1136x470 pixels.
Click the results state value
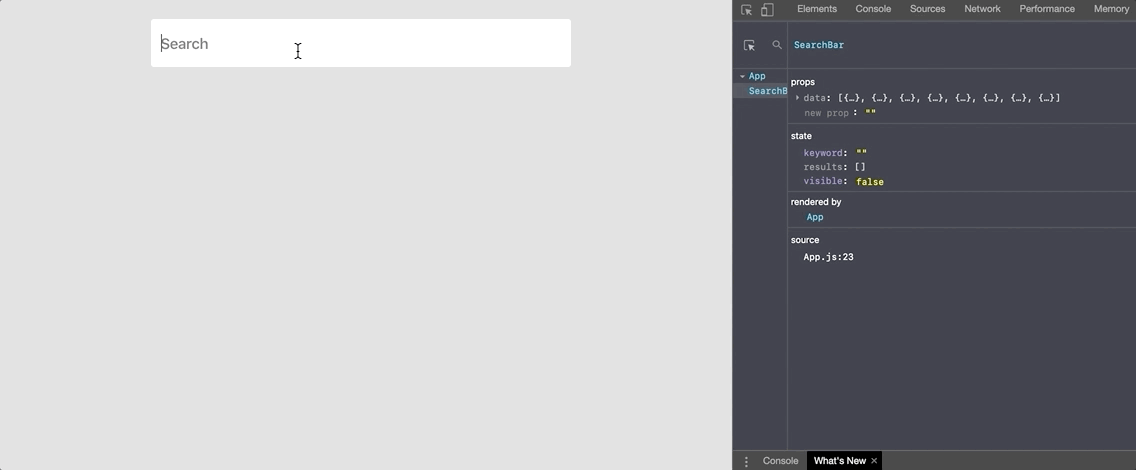(x=860, y=167)
